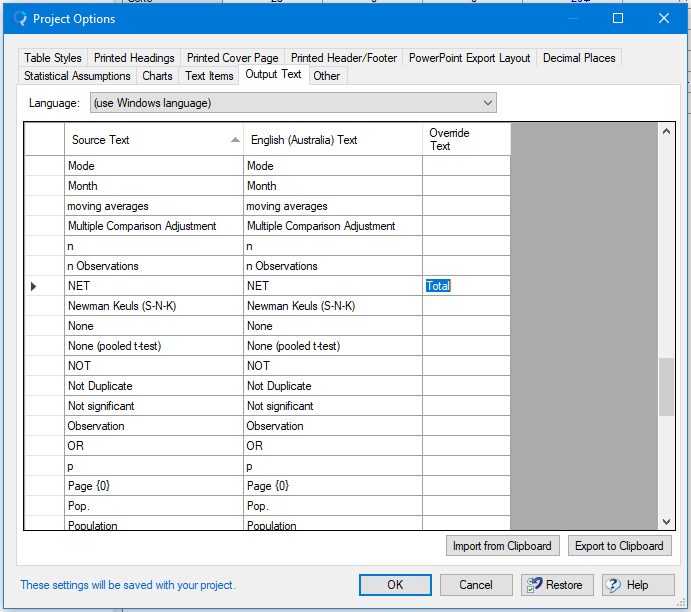Select the Source Text cell 'Not Duplicate'

(154, 386)
